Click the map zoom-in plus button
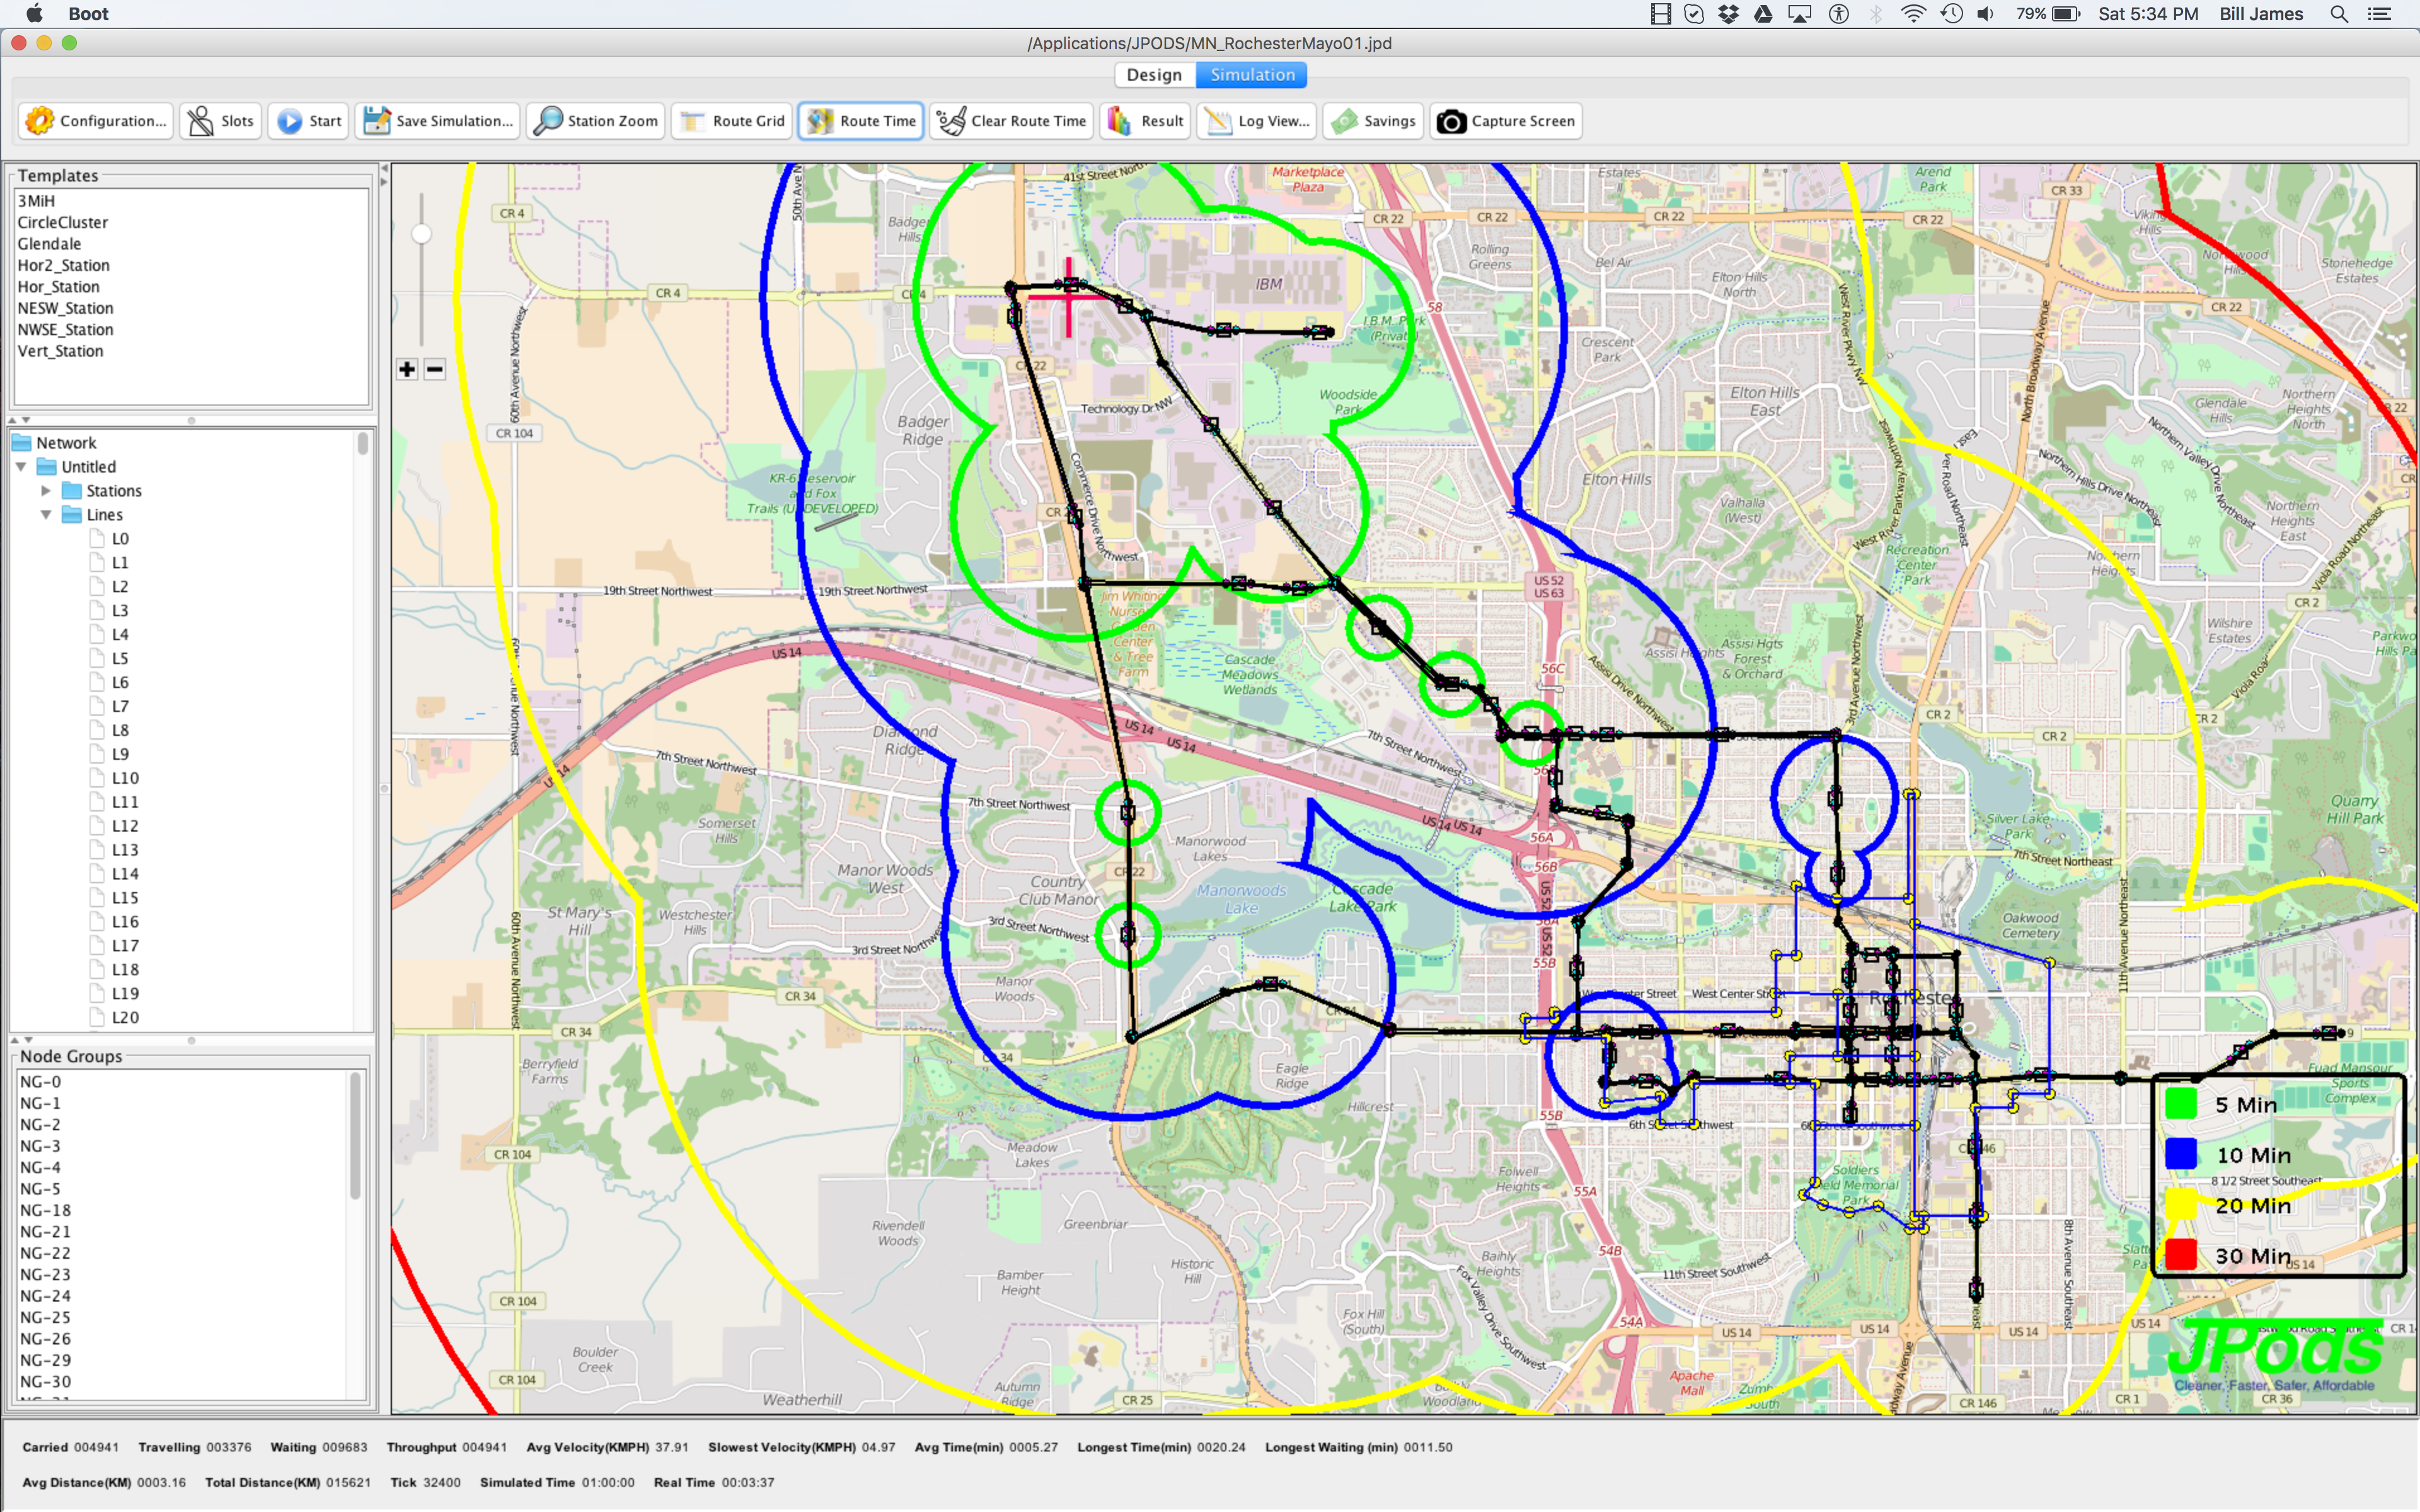 (407, 369)
